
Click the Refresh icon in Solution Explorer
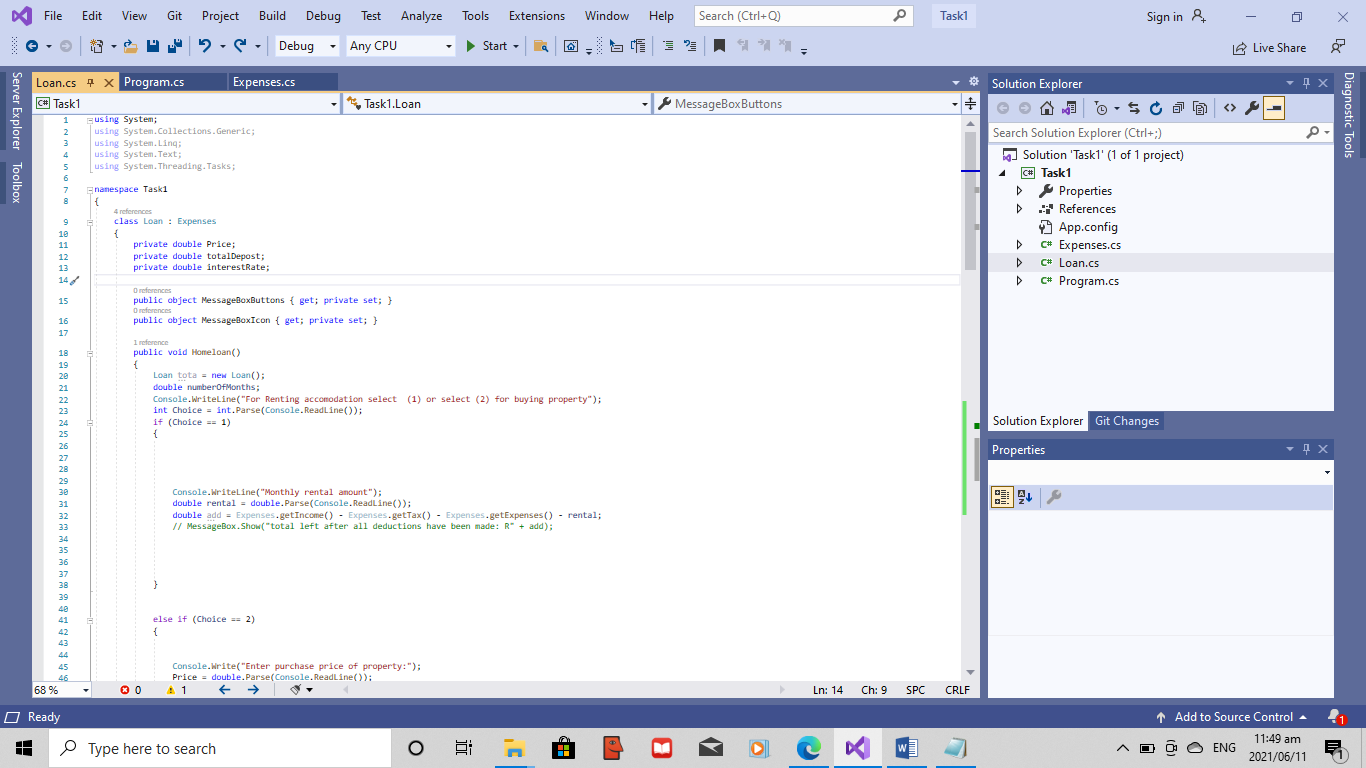click(1156, 108)
